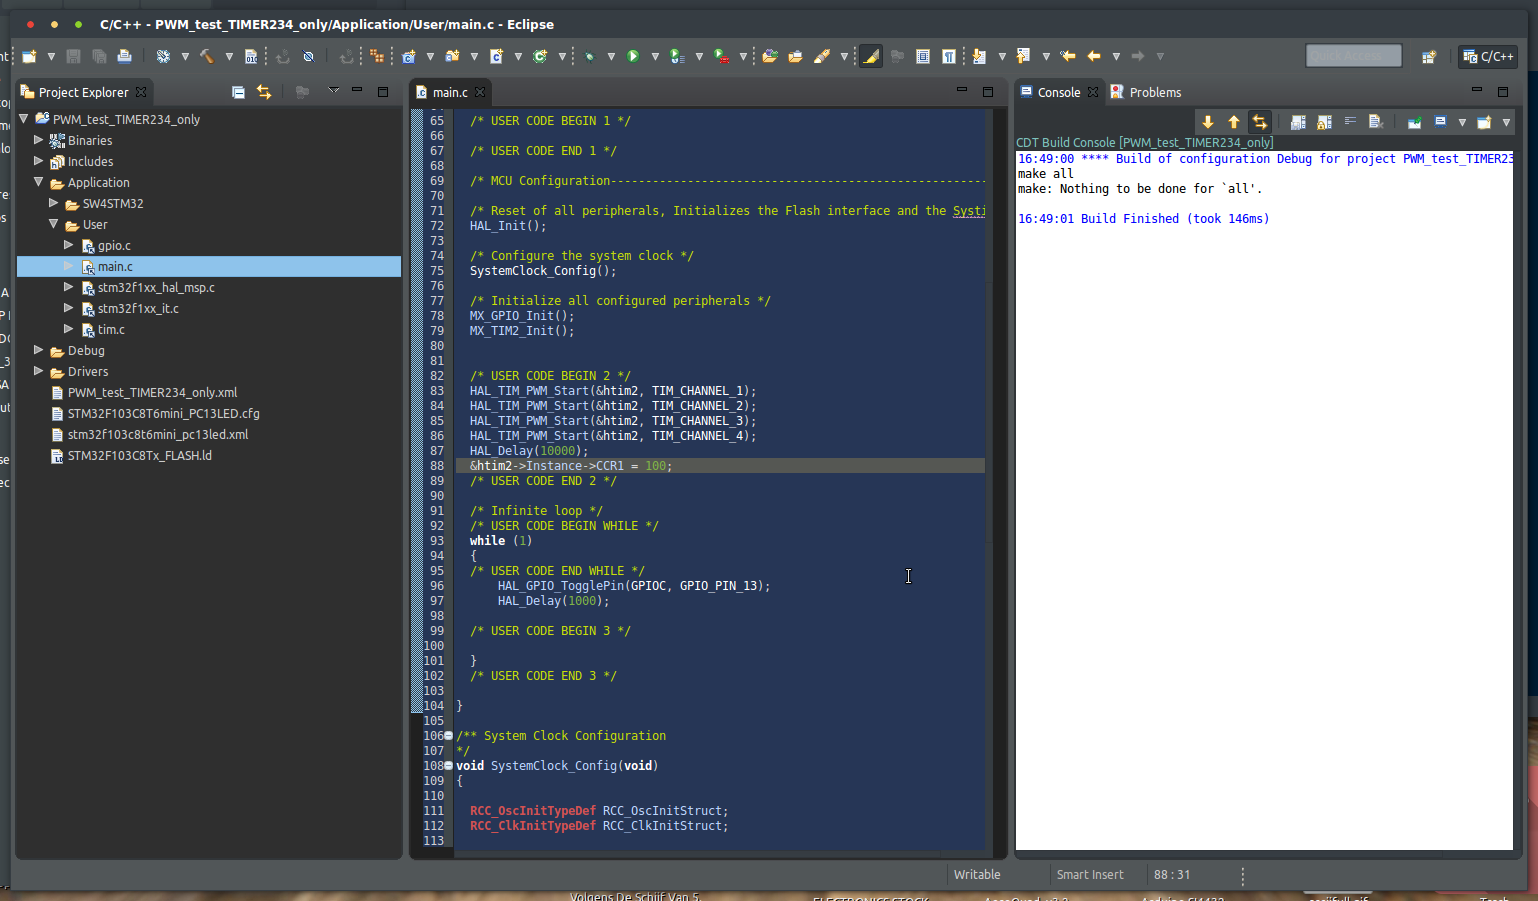Switch to C/C++ perspective button
Image resolution: width=1538 pixels, height=901 pixels.
tap(1488, 56)
